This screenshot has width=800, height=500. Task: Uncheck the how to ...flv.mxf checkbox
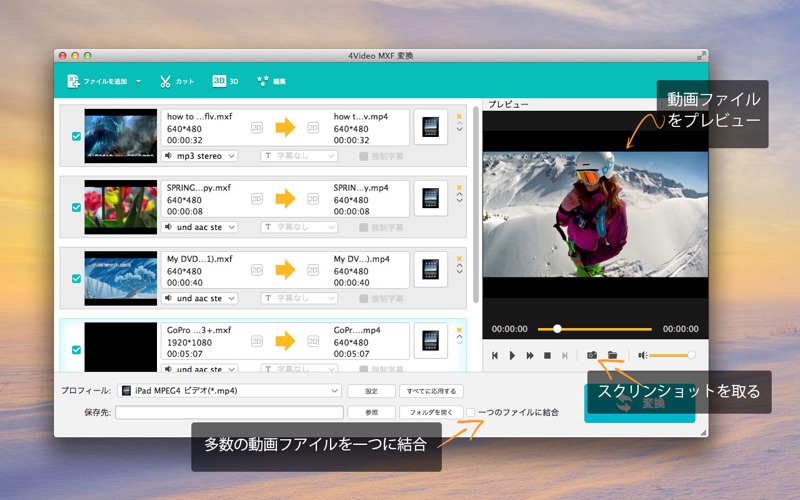coord(76,136)
